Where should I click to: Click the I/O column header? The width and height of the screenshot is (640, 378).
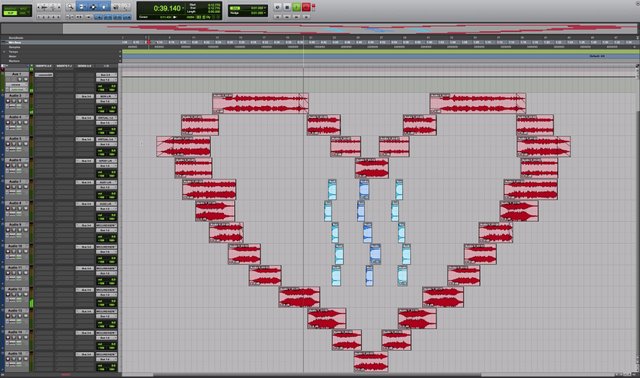click(x=106, y=66)
